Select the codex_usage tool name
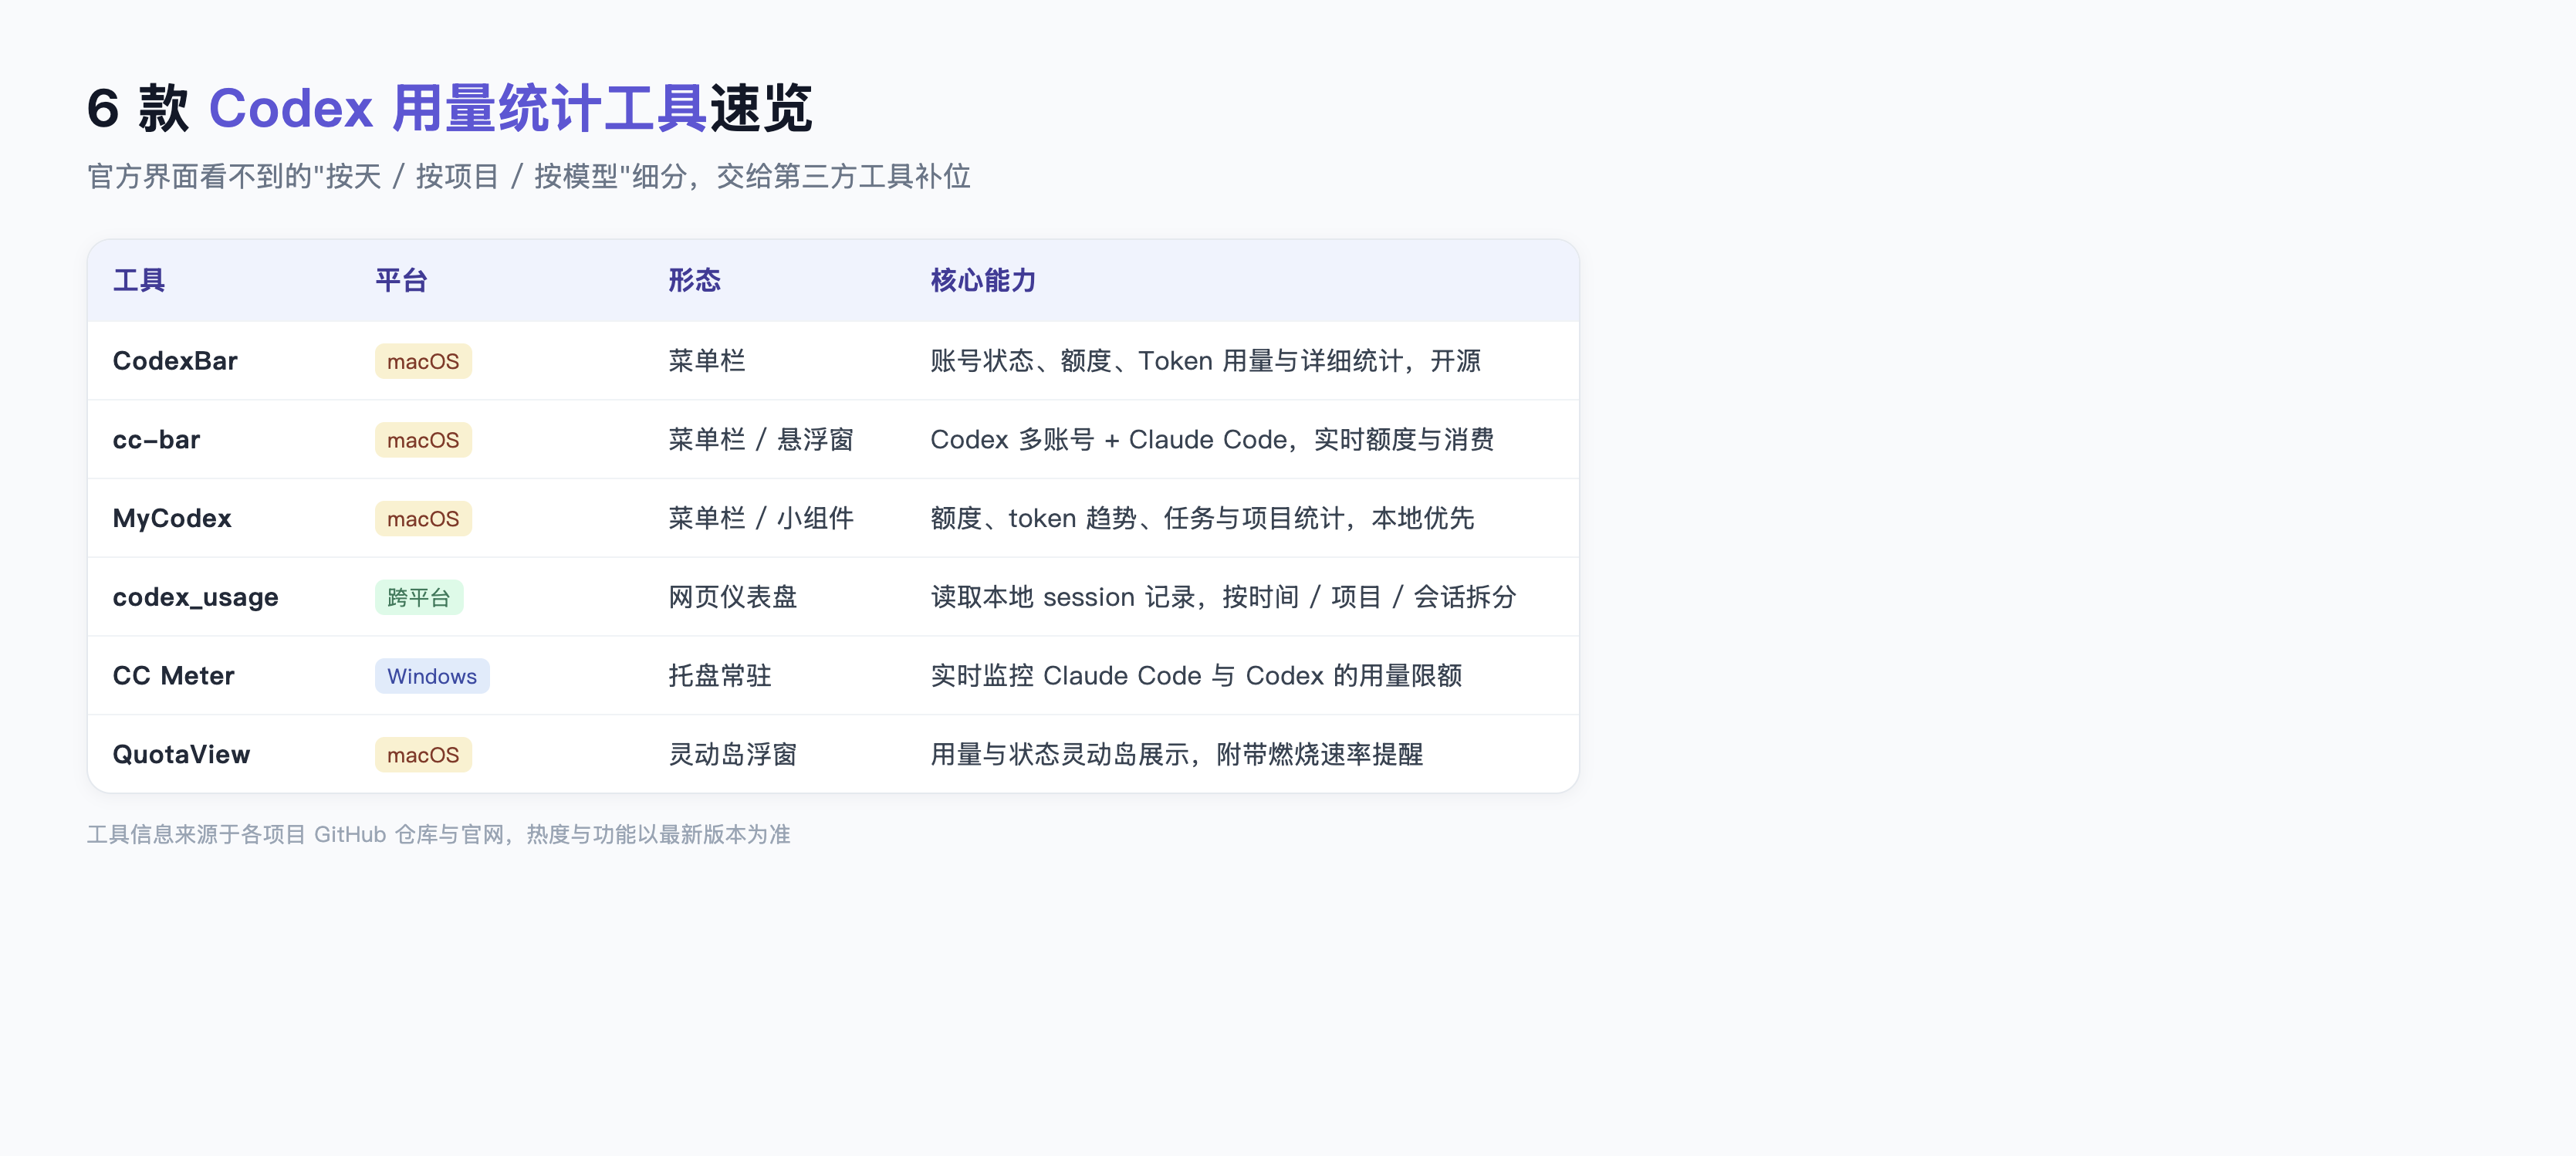The width and height of the screenshot is (2576, 1156). tap(195, 597)
